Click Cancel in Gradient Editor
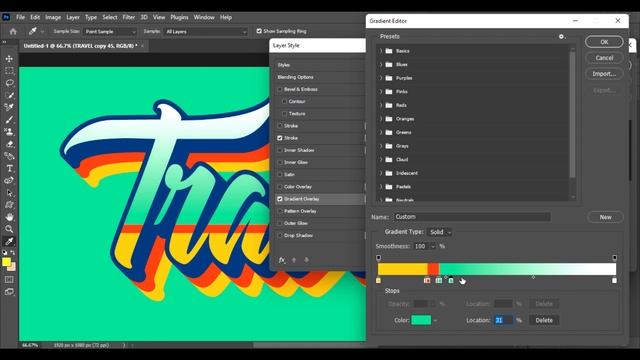Viewport: 640px width, 360px height. [604, 58]
